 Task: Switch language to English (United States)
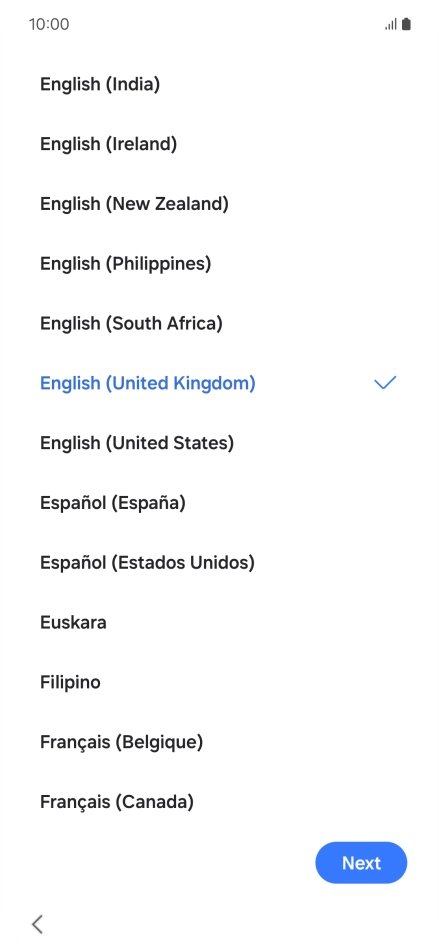219,443
